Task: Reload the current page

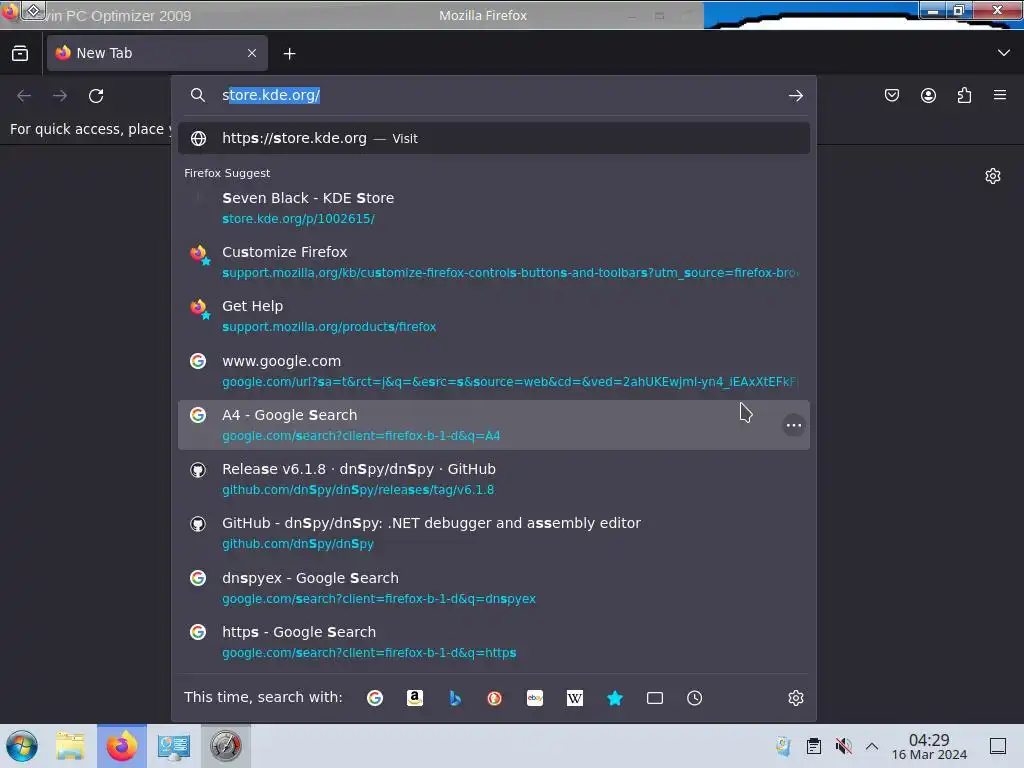Action: (96, 96)
